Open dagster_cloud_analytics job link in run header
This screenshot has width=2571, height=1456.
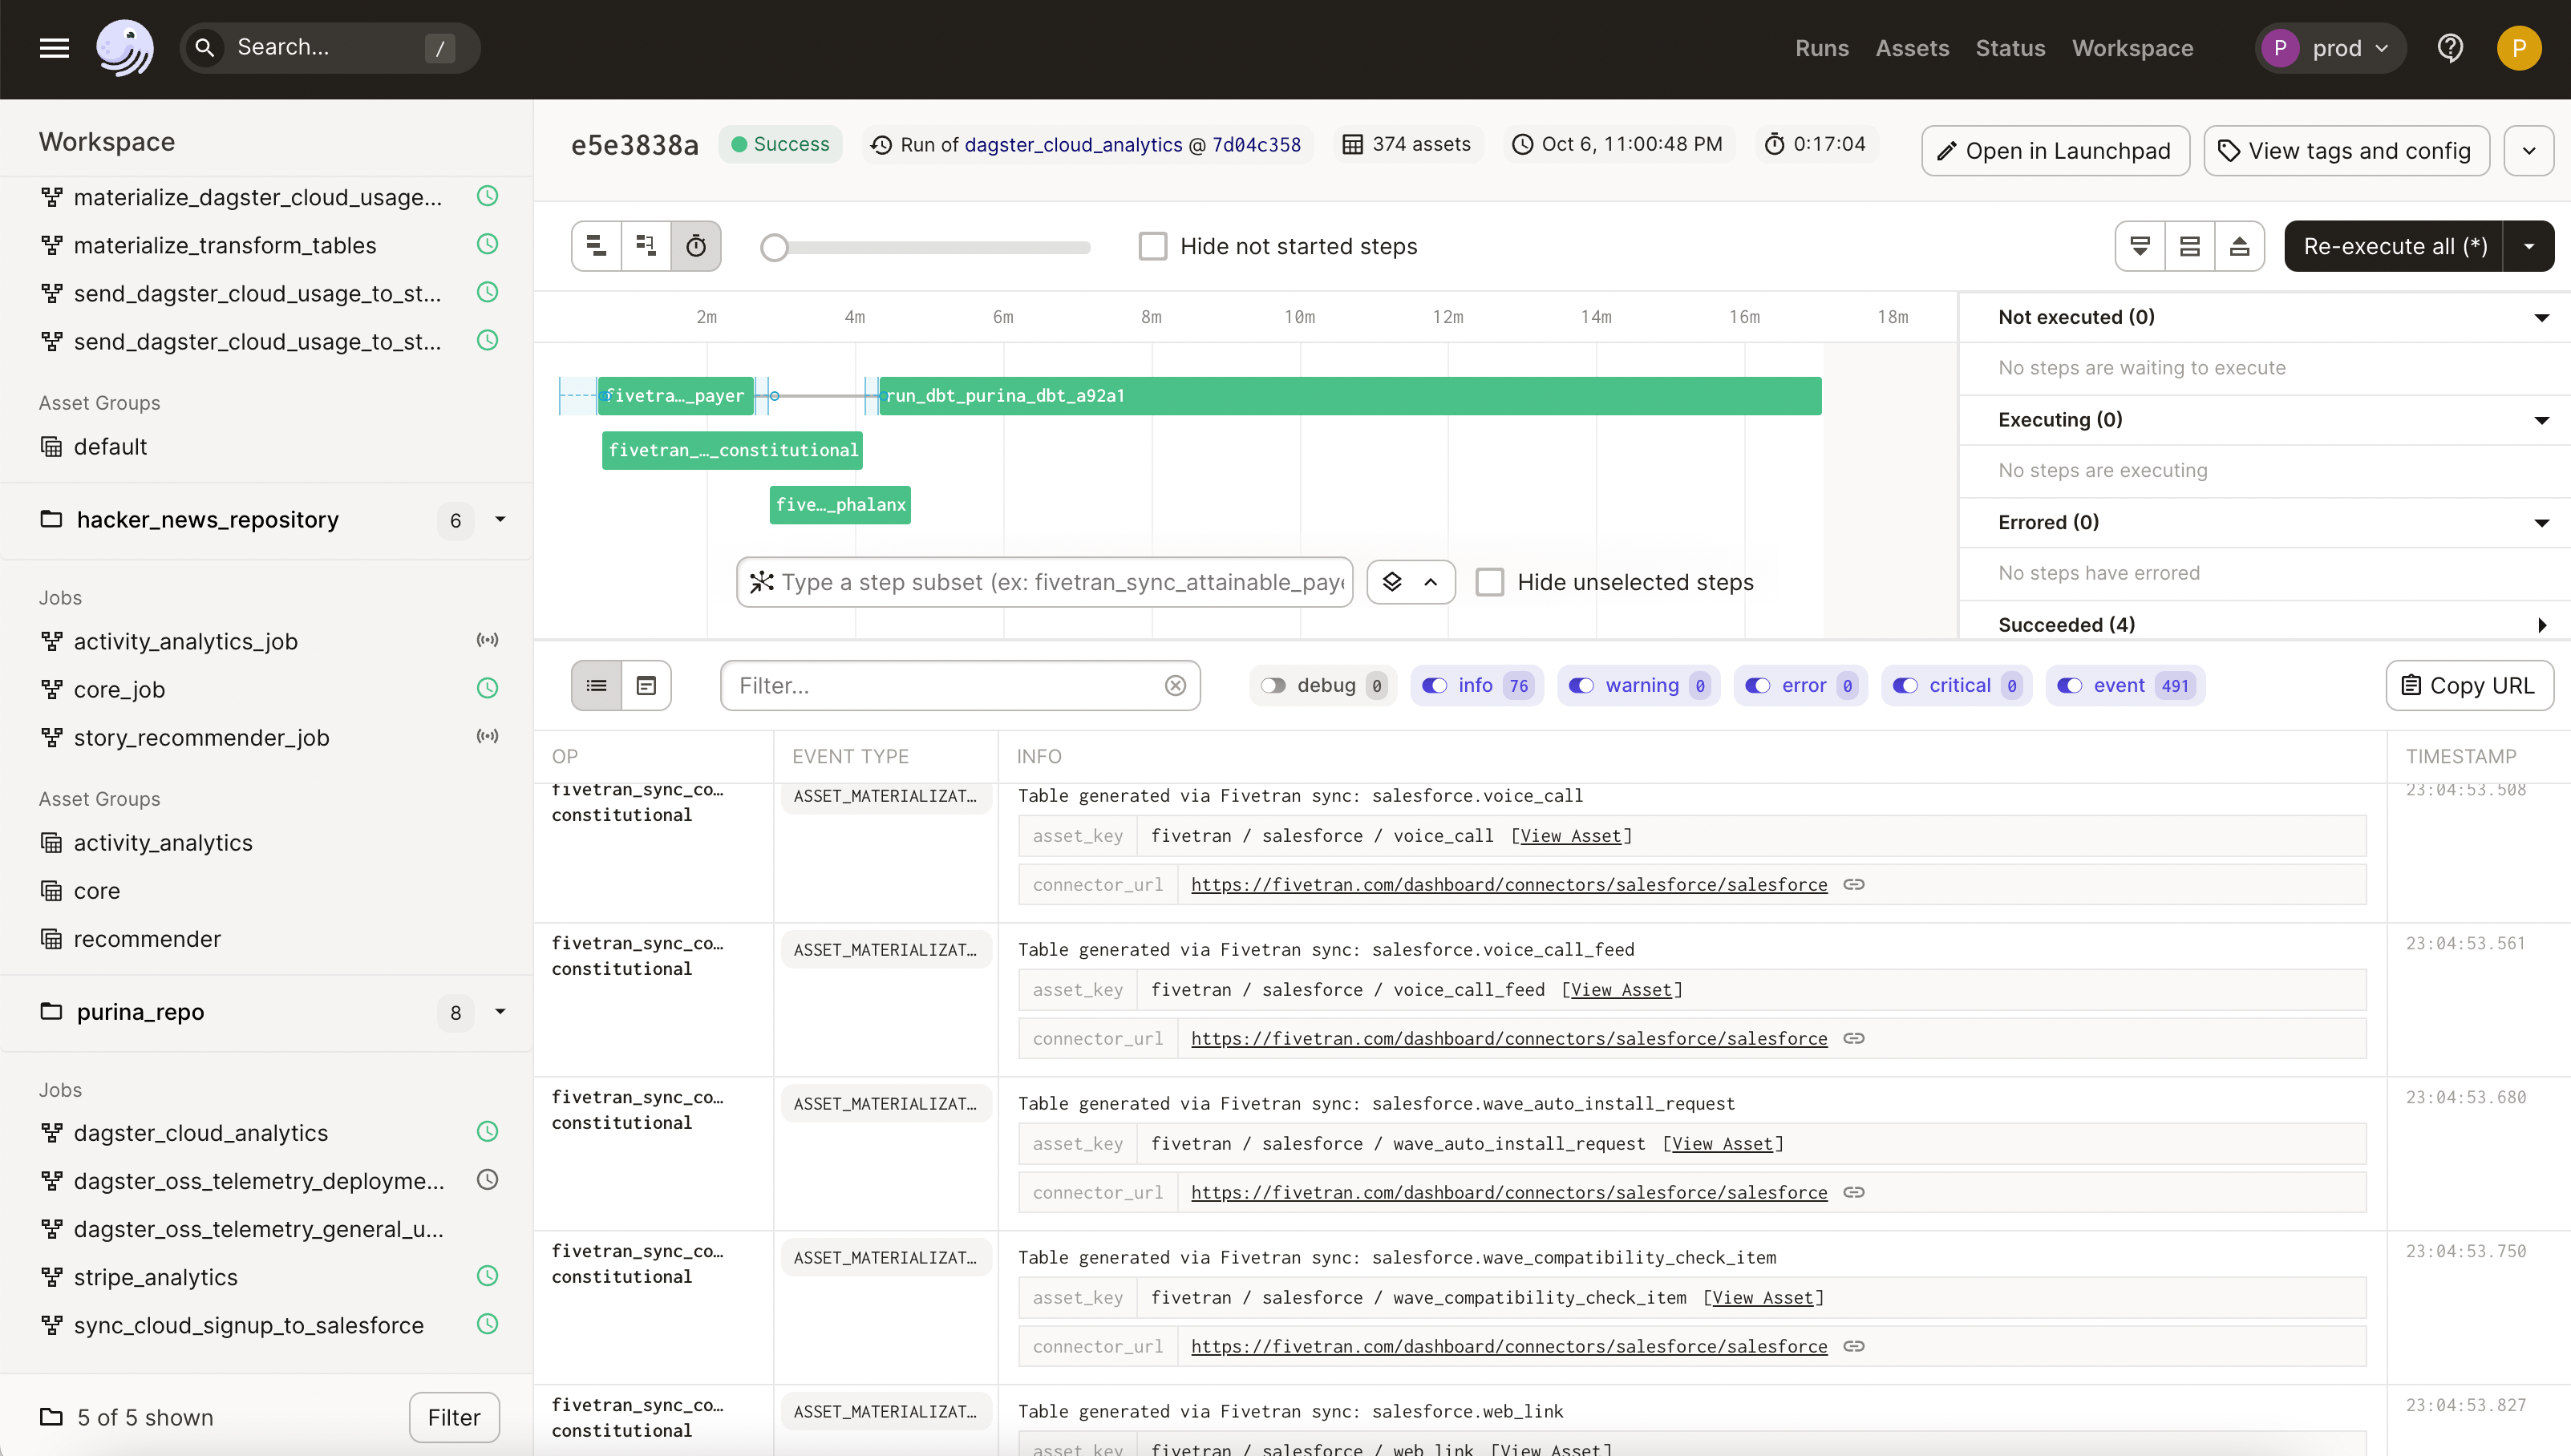point(1073,144)
